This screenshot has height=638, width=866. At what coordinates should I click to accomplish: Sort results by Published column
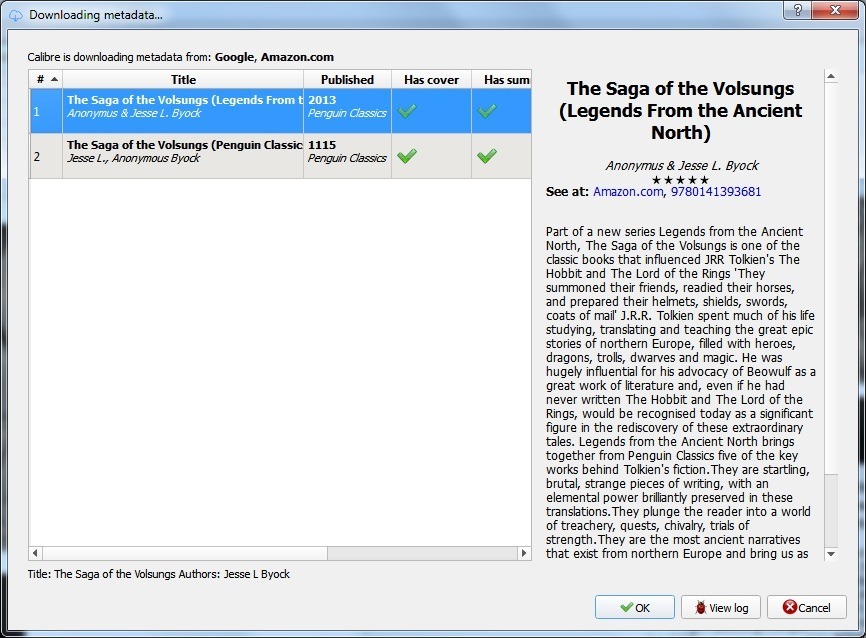(x=347, y=79)
